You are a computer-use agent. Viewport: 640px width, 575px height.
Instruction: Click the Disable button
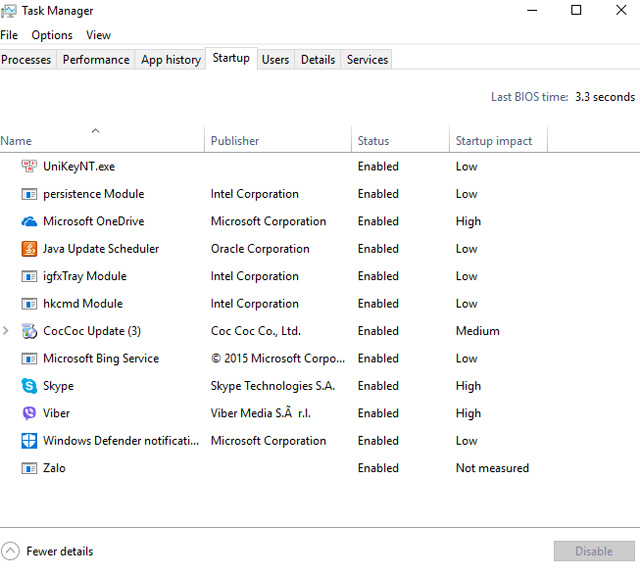pos(594,551)
